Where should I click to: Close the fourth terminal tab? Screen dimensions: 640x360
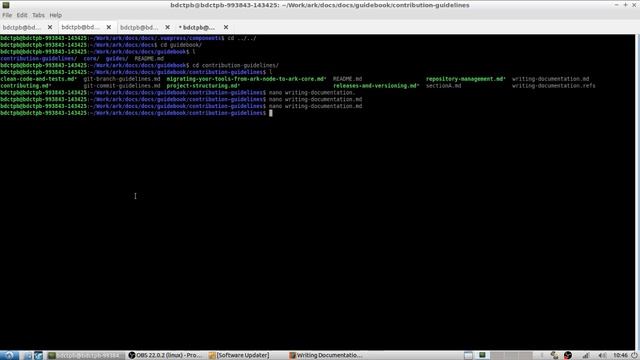click(x=226, y=27)
